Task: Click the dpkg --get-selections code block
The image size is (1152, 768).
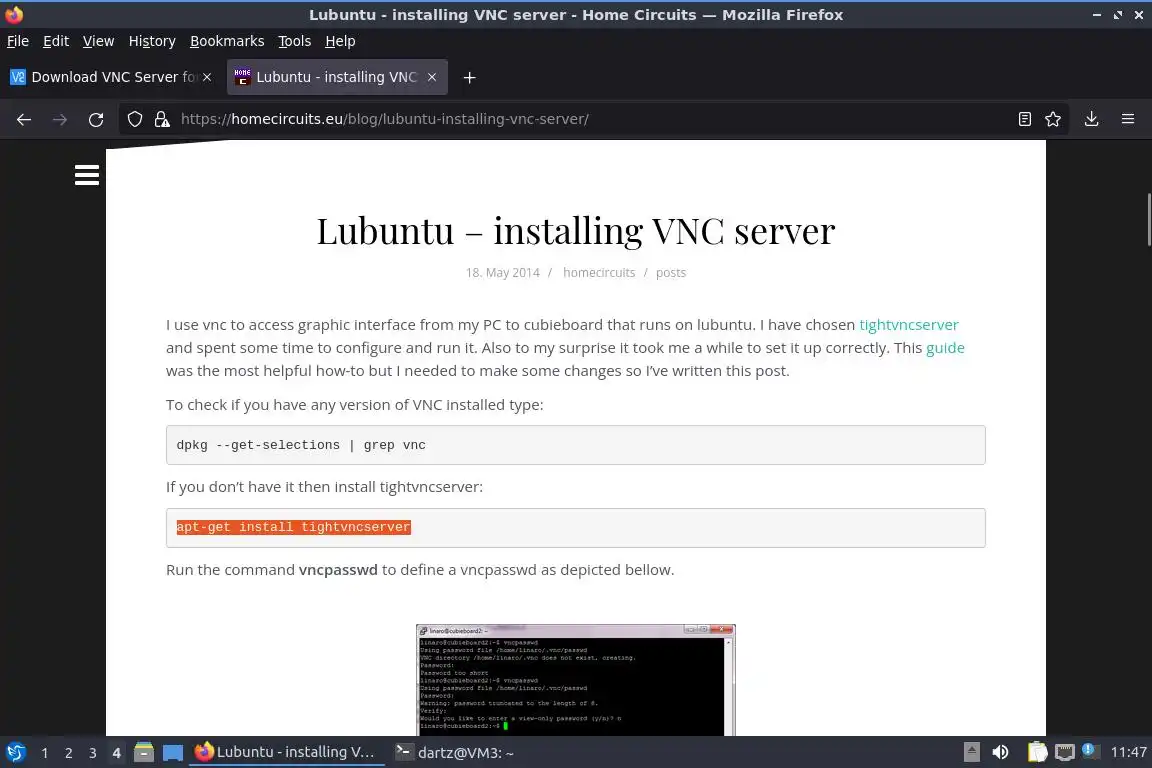Action: 575,445
